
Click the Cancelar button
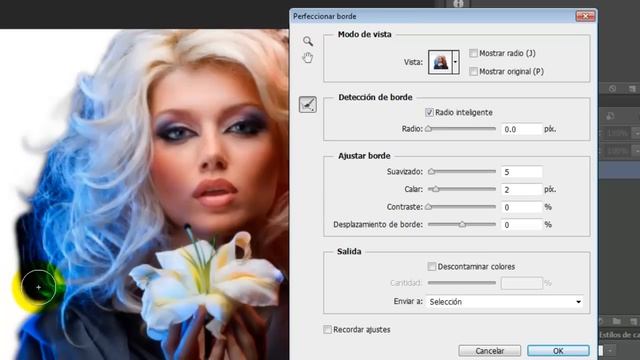point(489,351)
